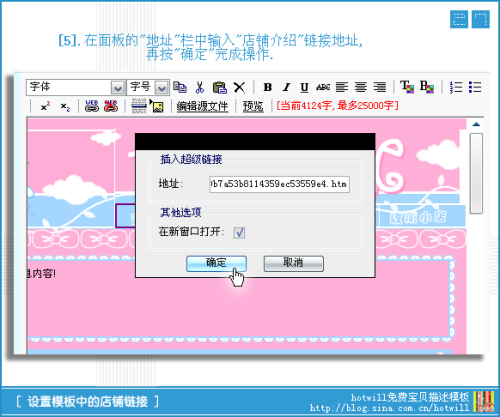This screenshot has width=500, height=417.
Task: Click the Paste clipboard icon
Action: tap(219, 87)
